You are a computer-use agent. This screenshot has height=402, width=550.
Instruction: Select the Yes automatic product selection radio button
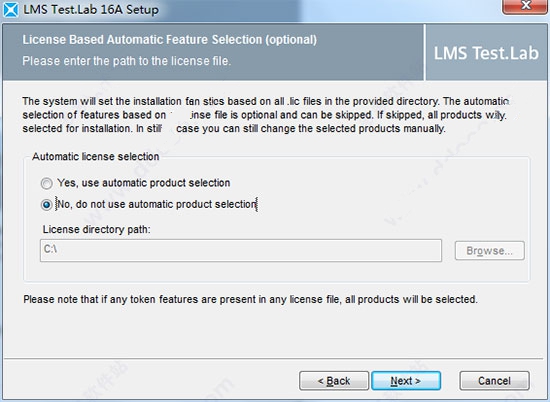(x=46, y=183)
